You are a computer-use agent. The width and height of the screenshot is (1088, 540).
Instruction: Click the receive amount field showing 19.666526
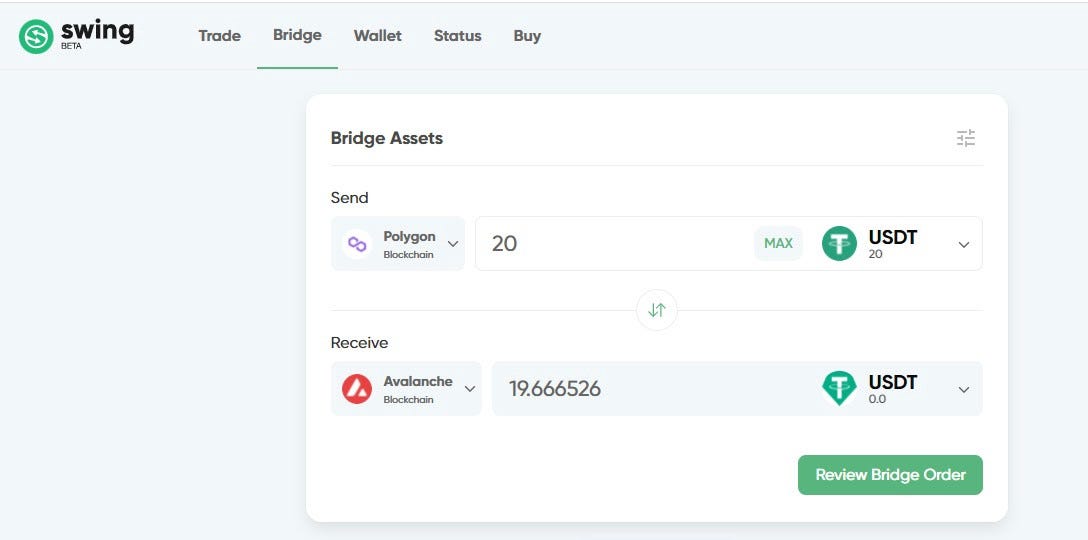coord(652,389)
